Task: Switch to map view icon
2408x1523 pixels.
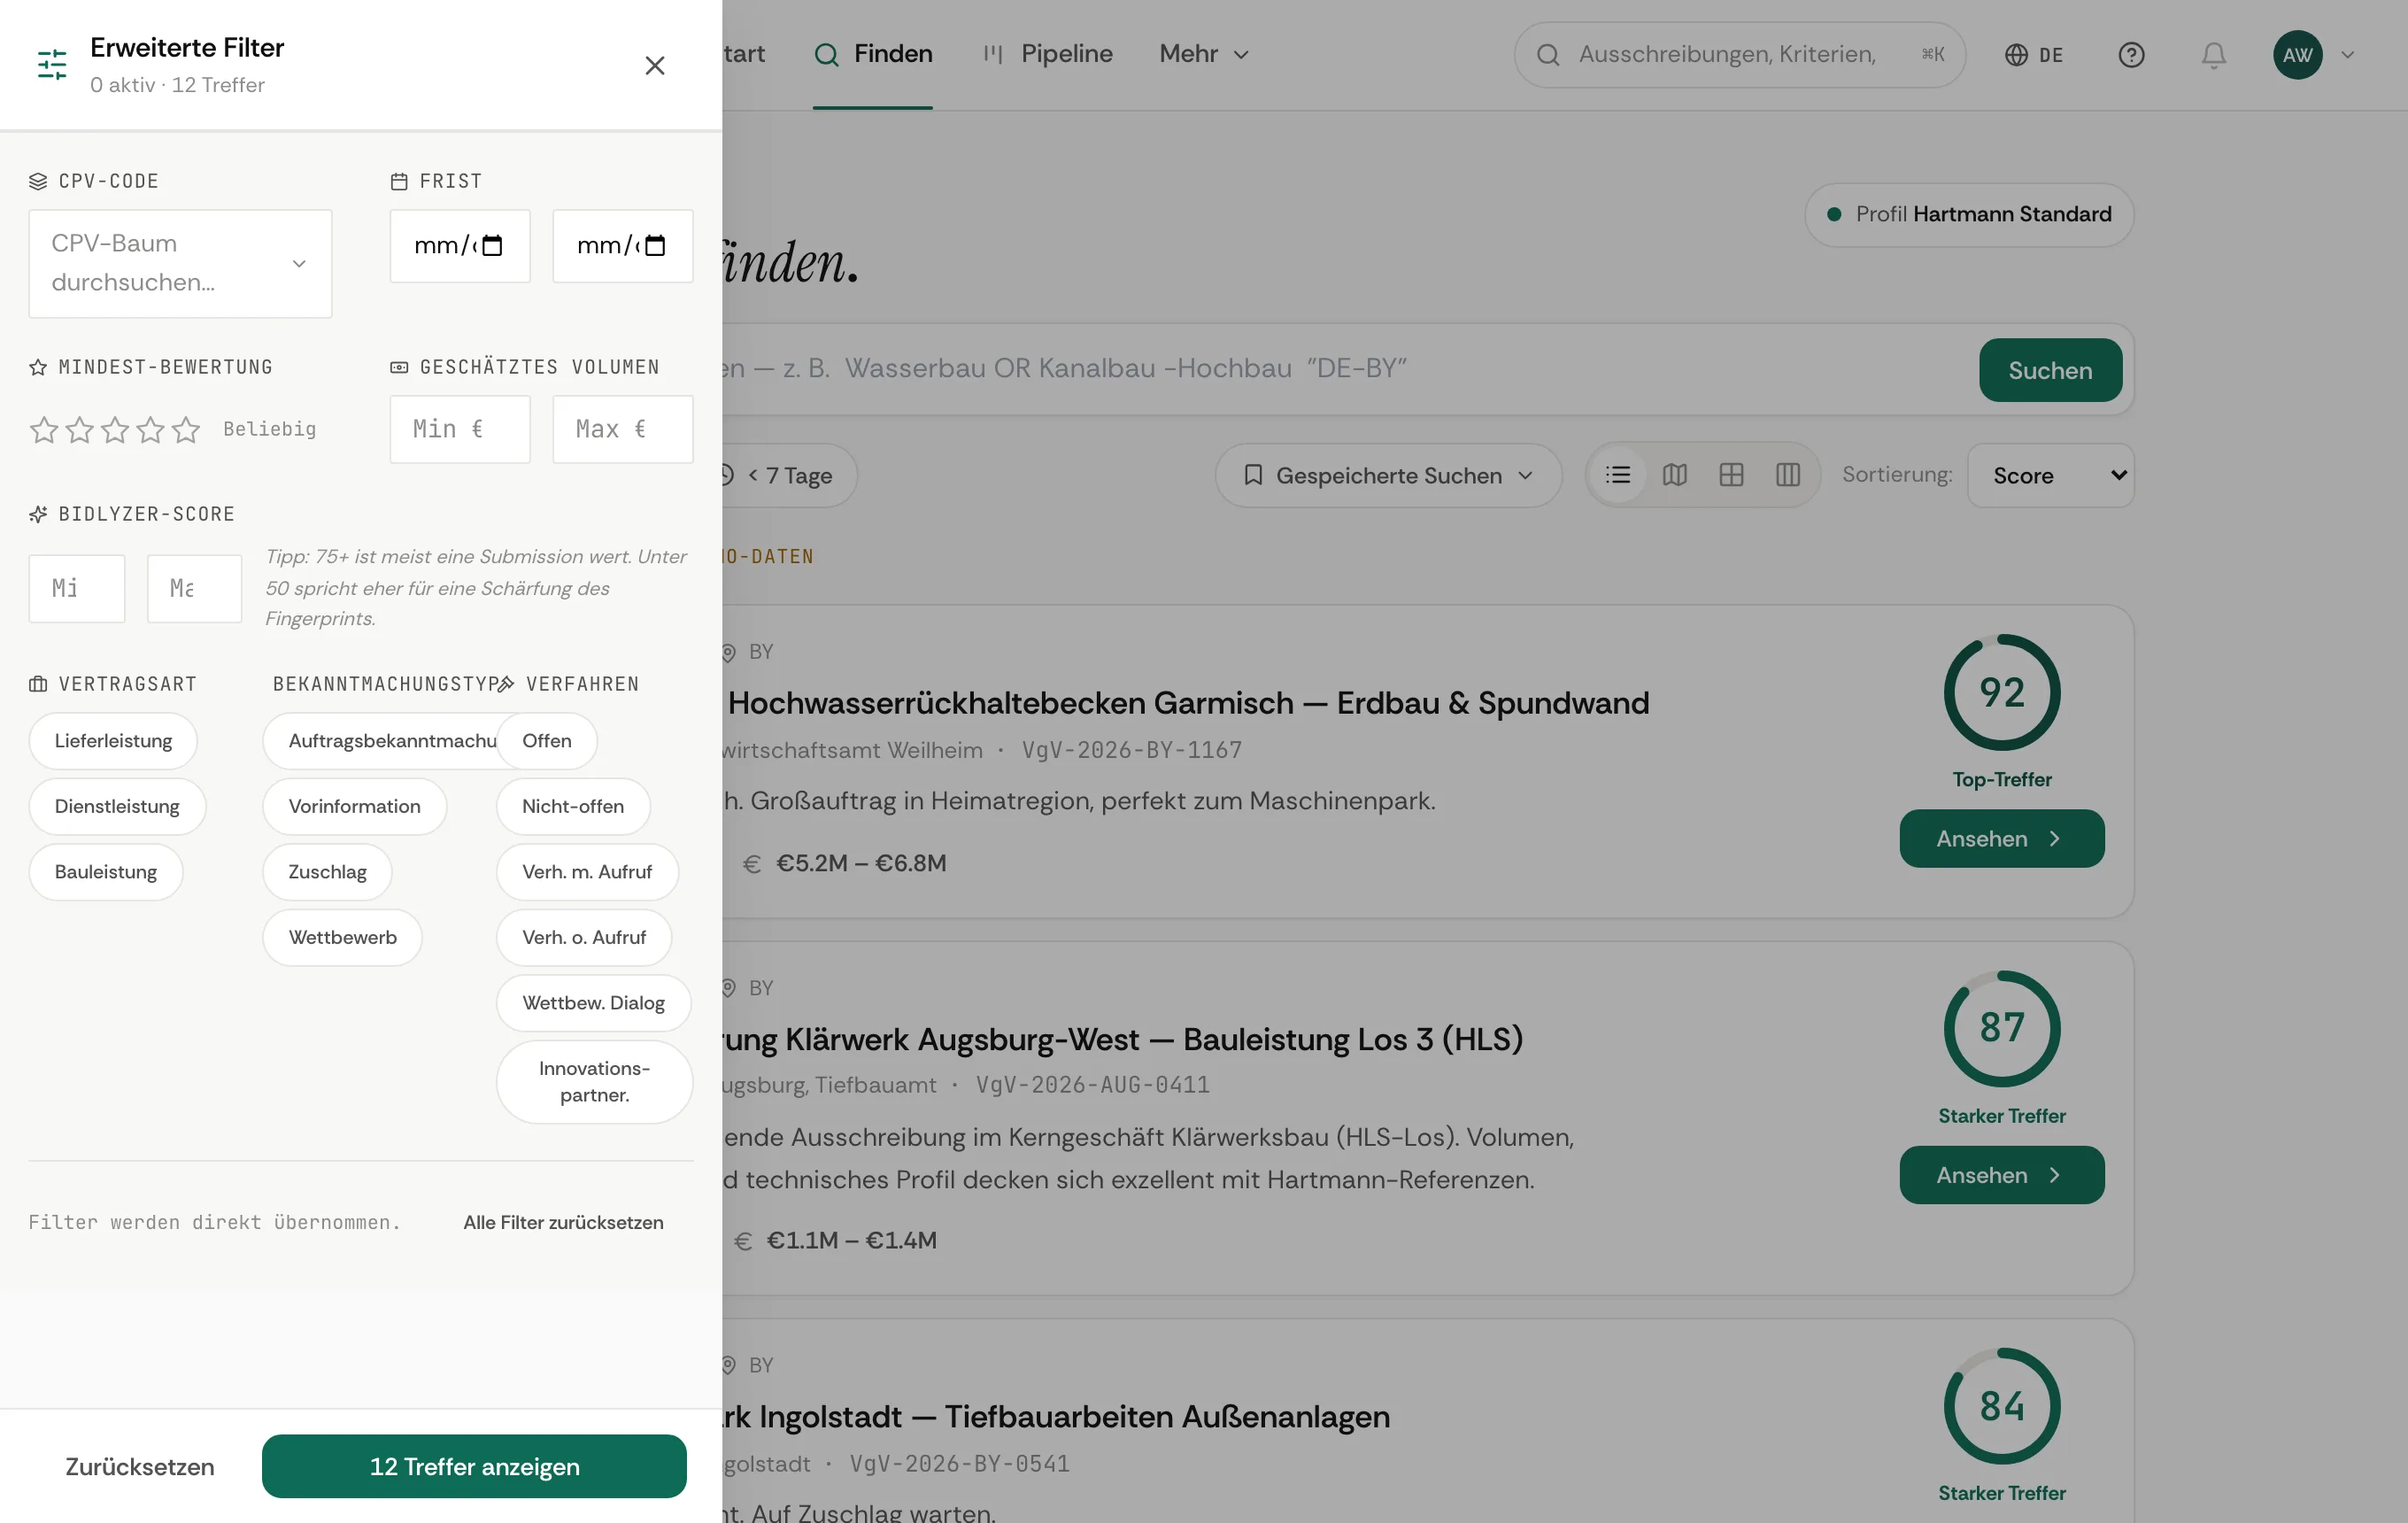Action: [x=1675, y=475]
